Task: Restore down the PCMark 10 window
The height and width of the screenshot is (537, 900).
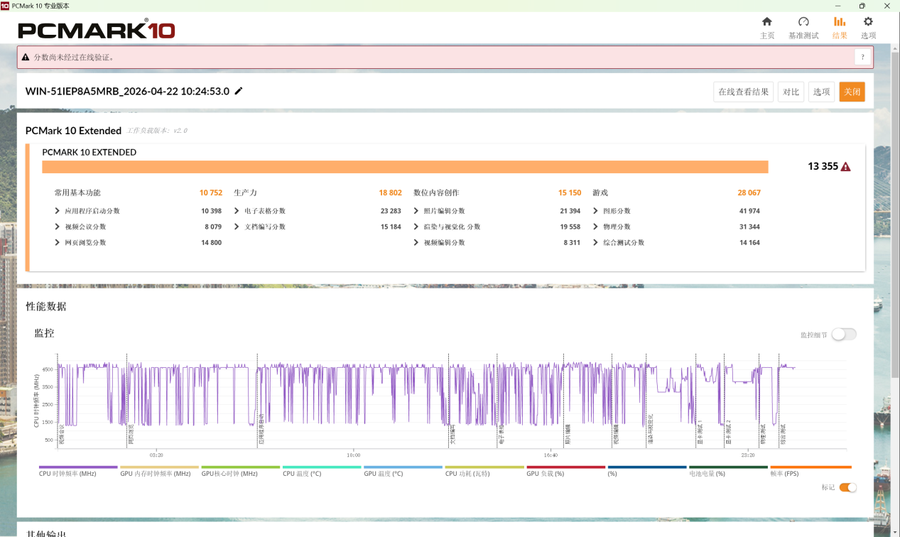Action: click(862, 6)
